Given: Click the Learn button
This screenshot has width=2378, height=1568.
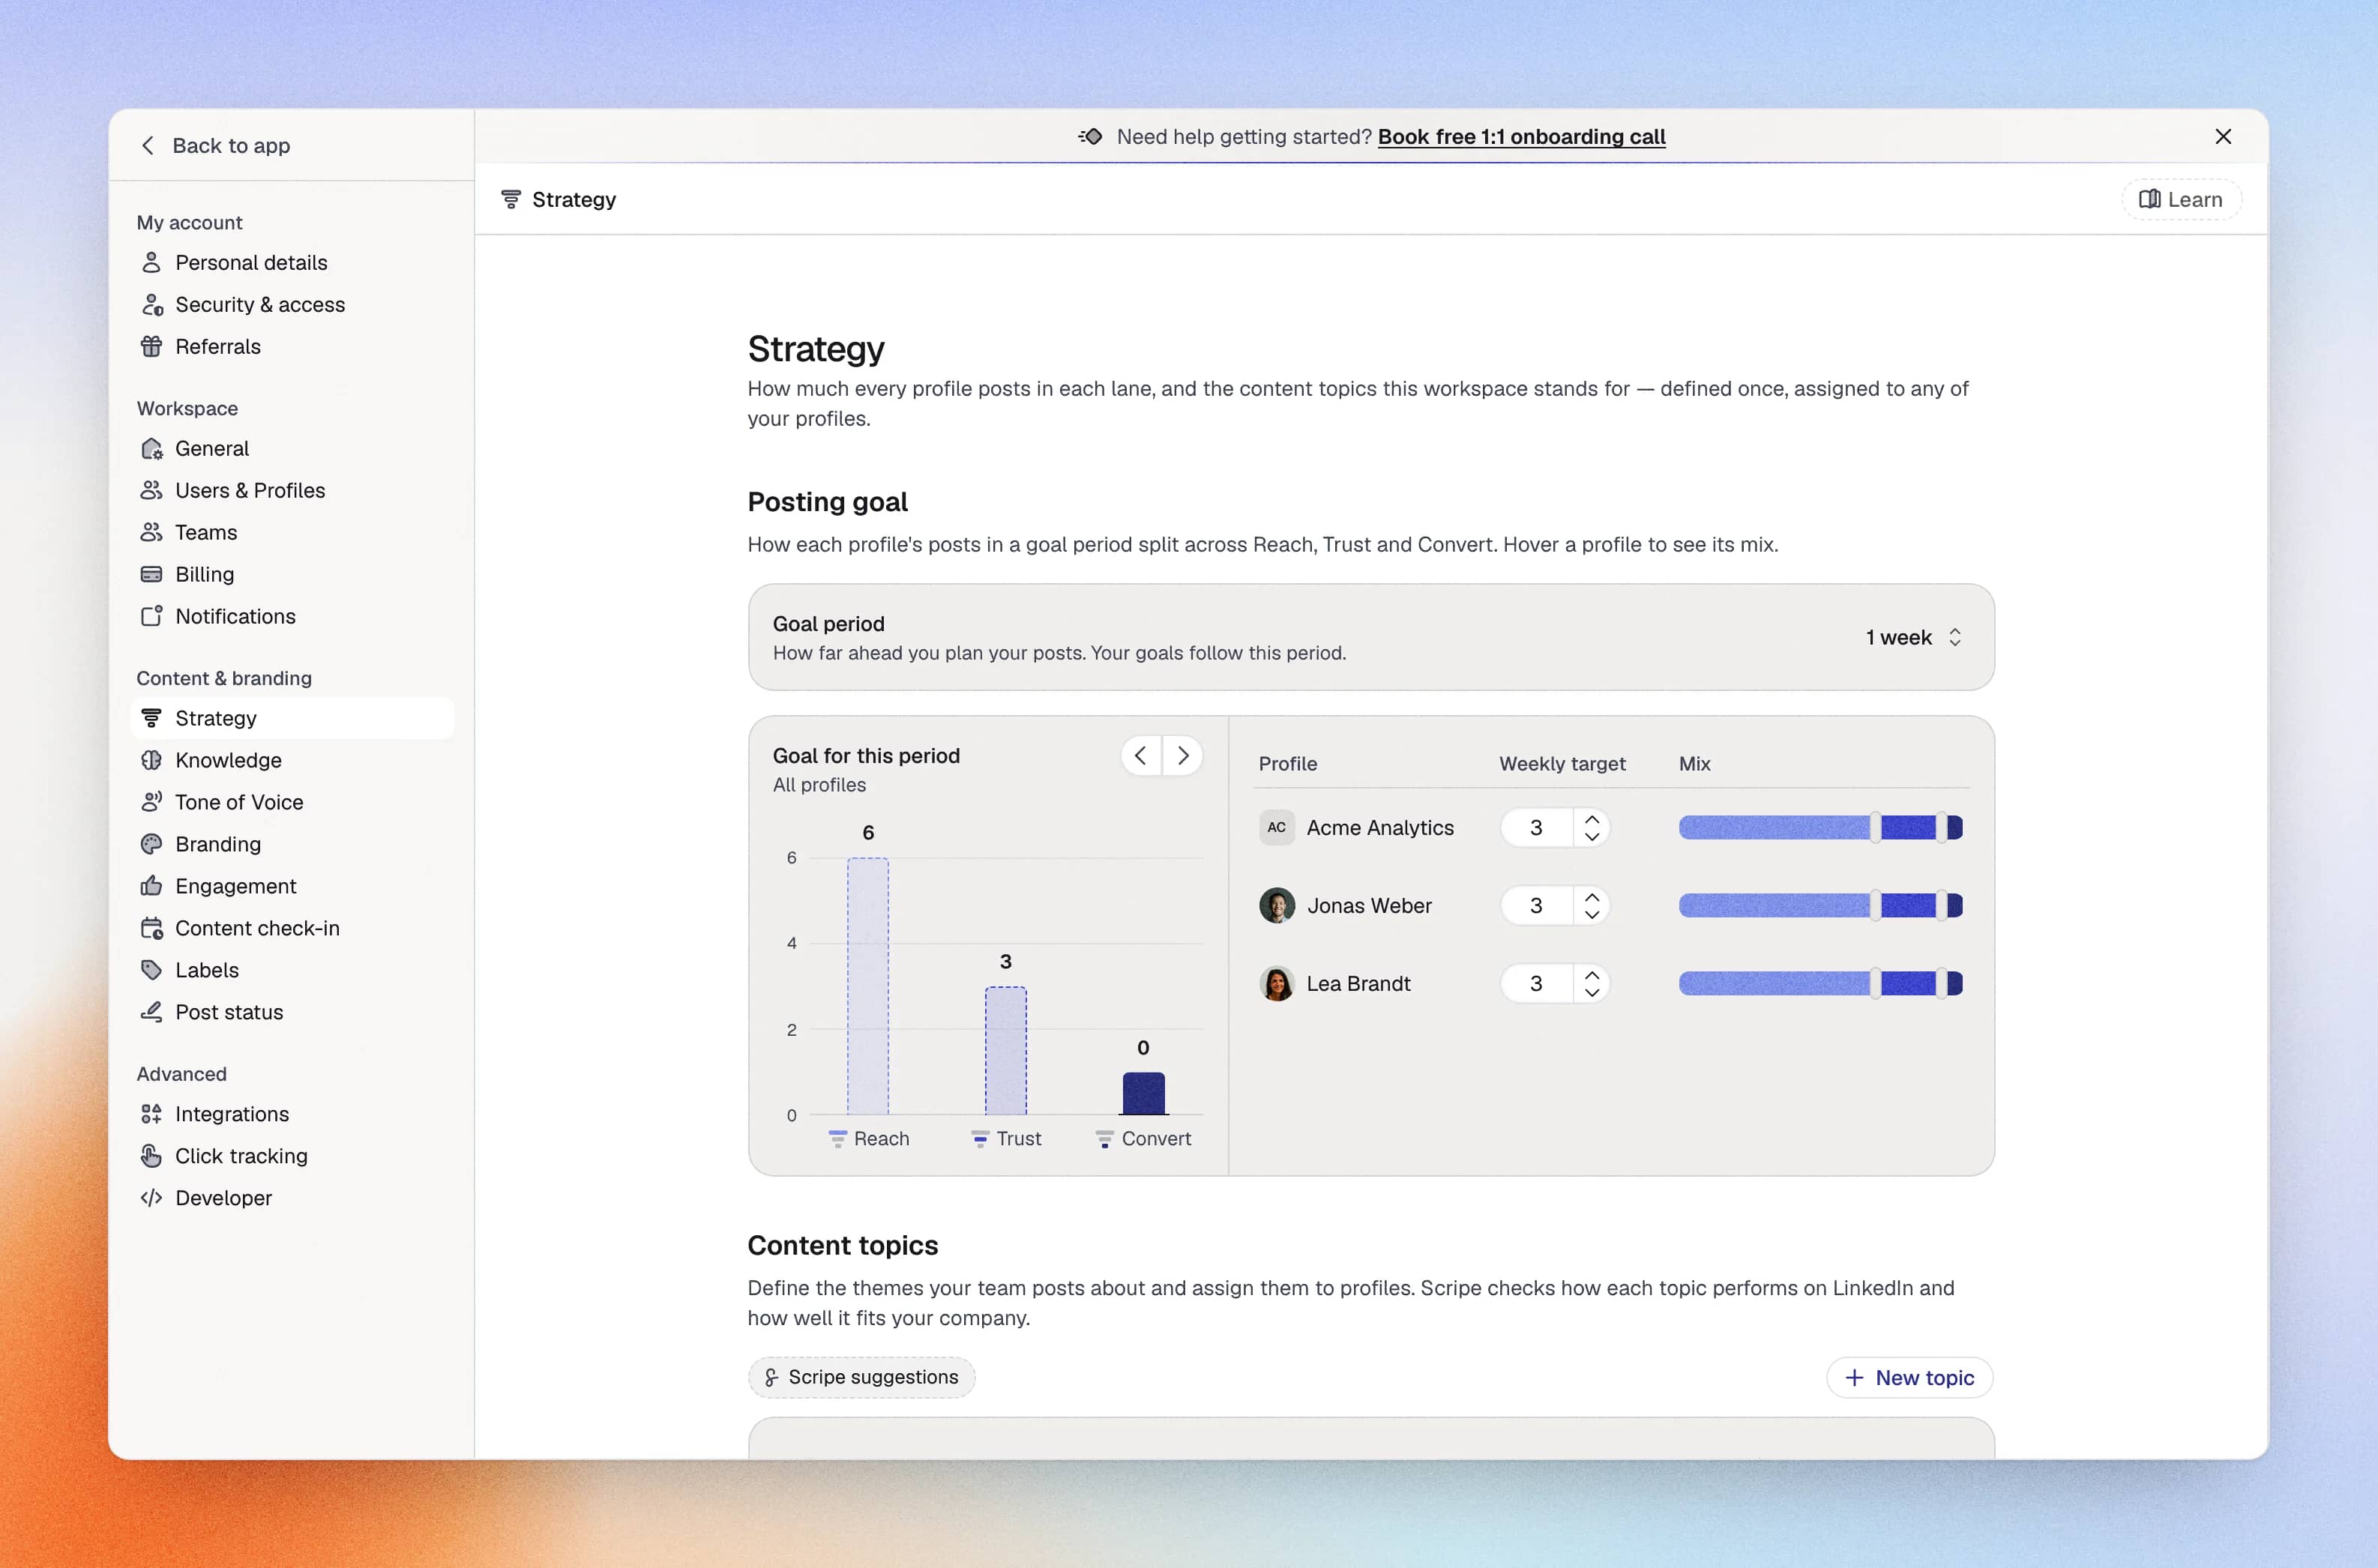Looking at the screenshot, I should pos(2181,200).
